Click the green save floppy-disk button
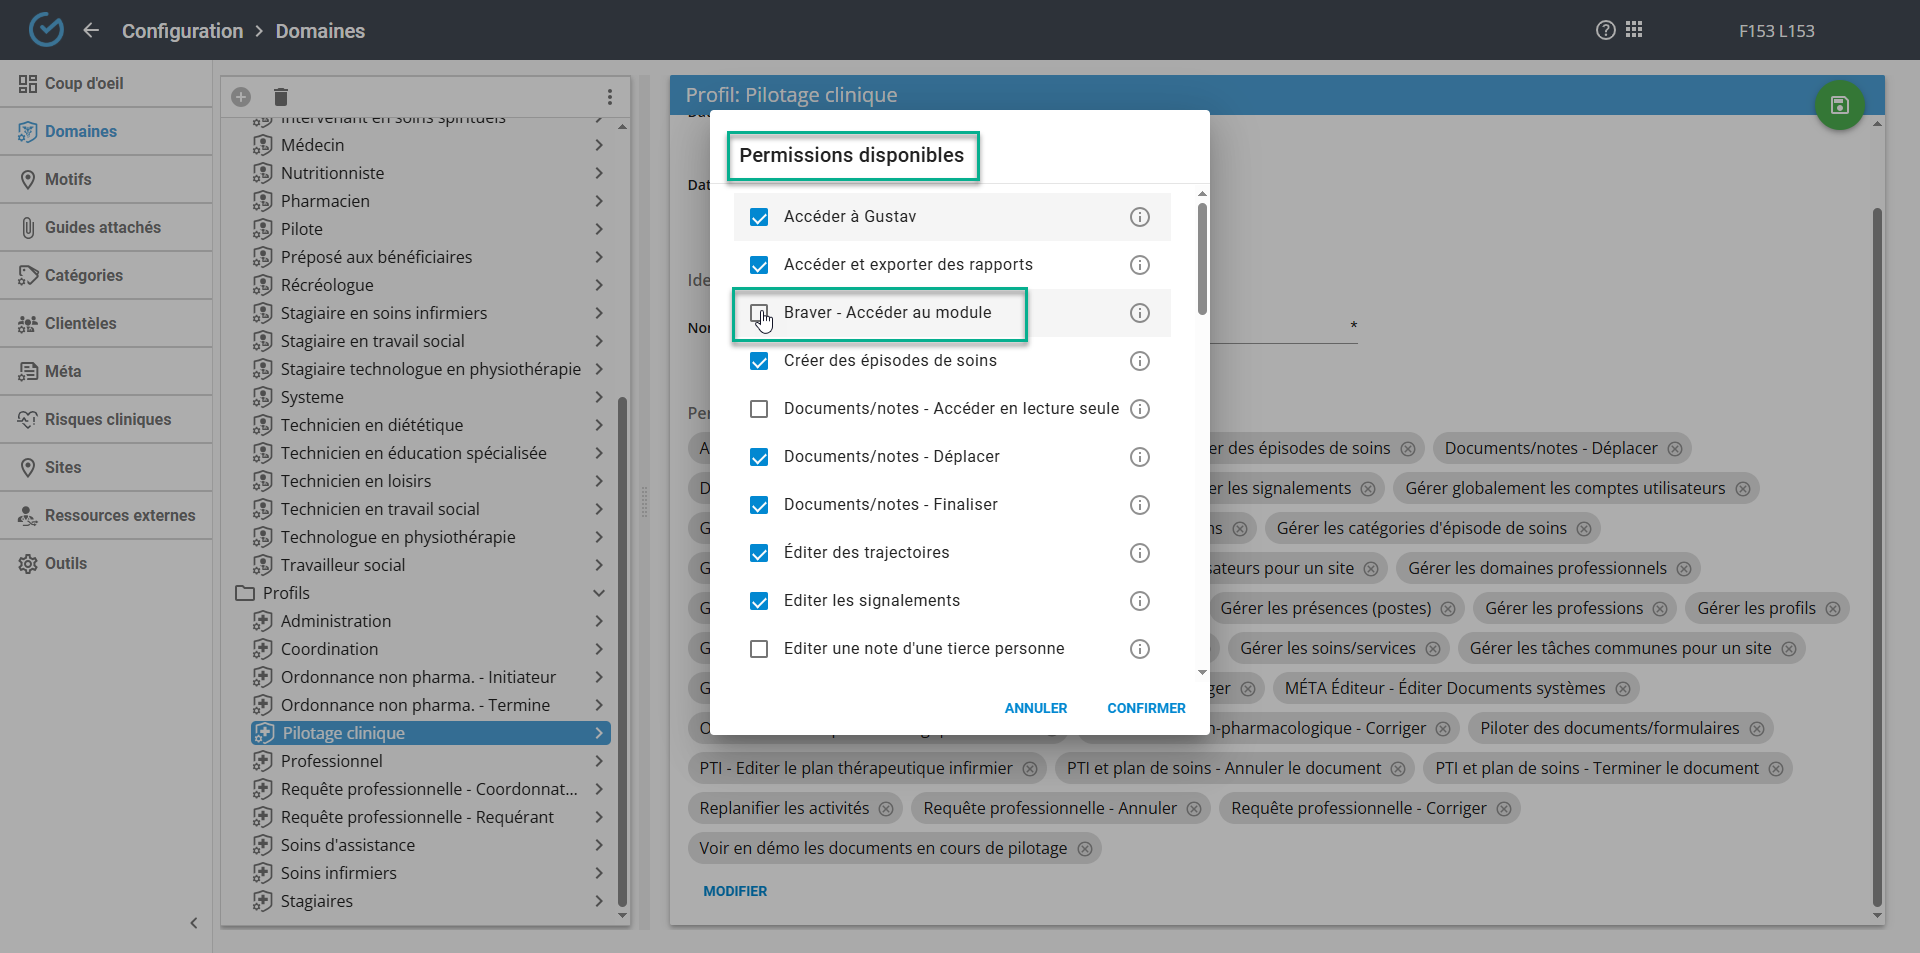 [x=1839, y=105]
